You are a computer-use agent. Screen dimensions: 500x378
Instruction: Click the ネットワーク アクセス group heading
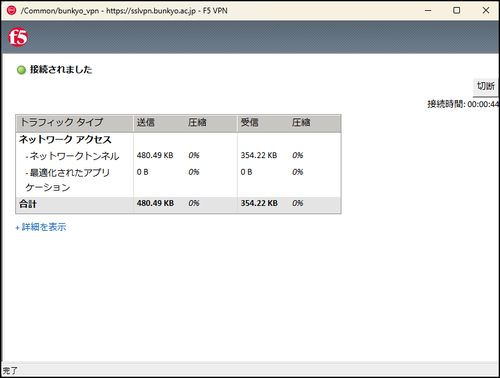(65, 139)
